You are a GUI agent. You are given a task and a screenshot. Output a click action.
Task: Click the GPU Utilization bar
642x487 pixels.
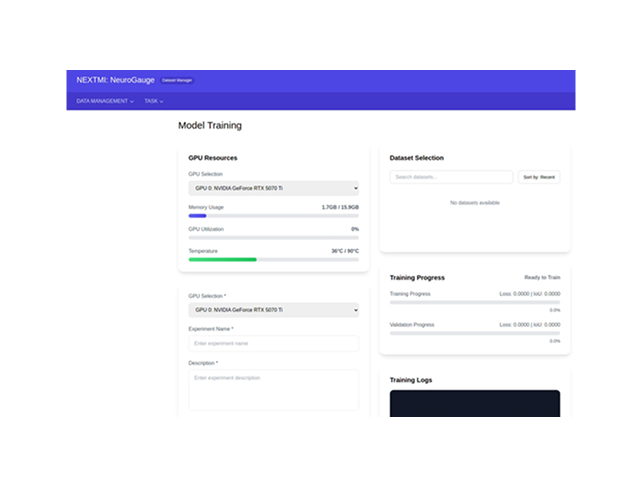click(x=273, y=238)
